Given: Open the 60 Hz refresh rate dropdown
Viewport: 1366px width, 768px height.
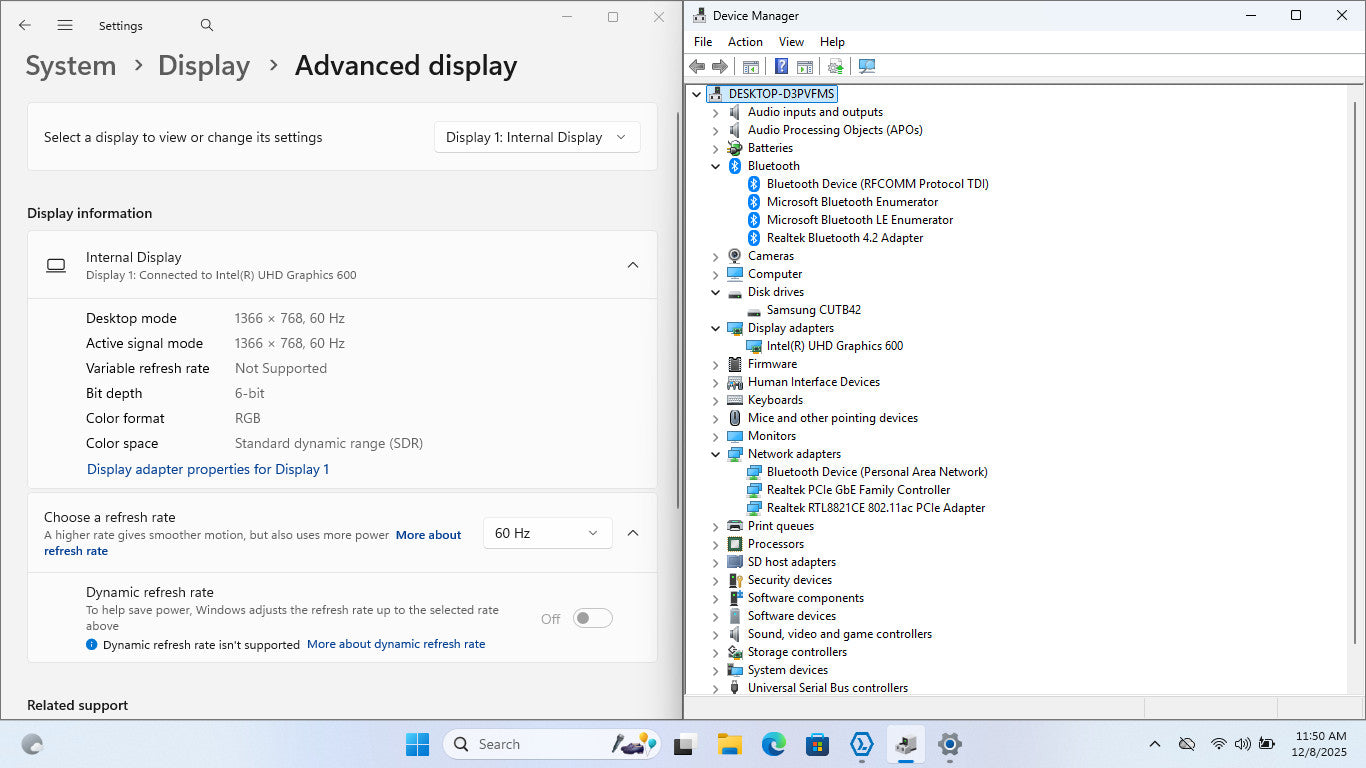Looking at the screenshot, I should click(547, 533).
